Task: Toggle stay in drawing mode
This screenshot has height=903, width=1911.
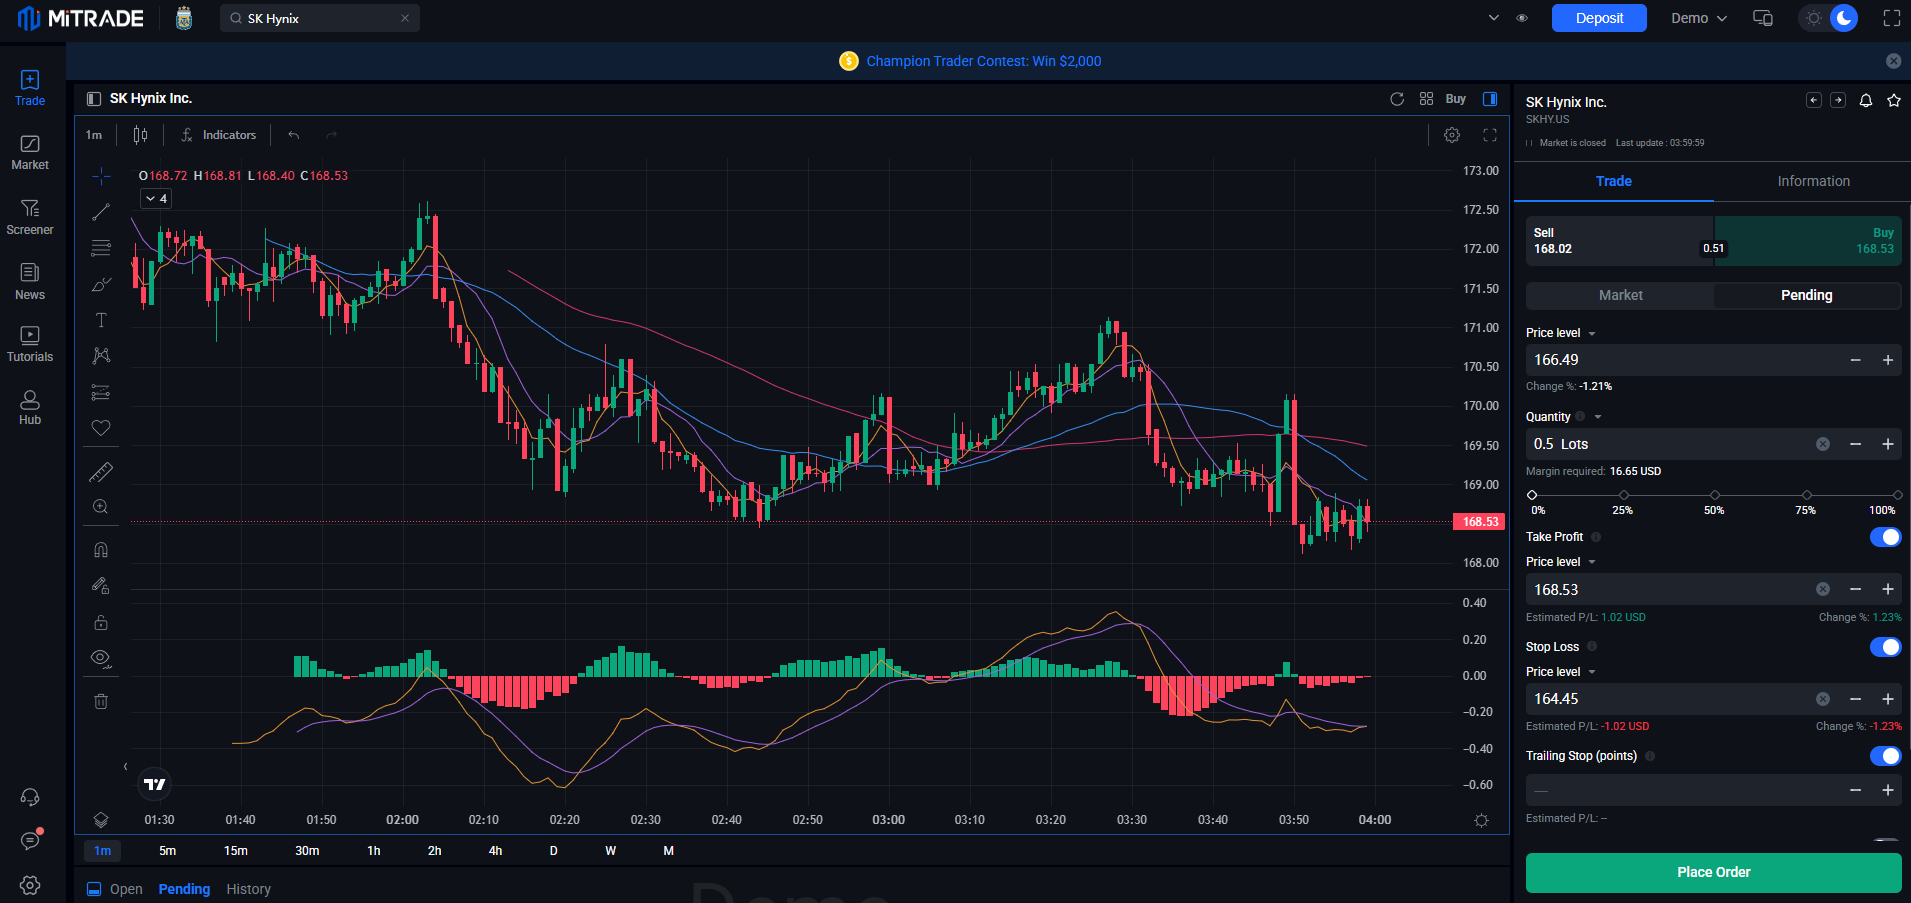Action: click(101, 586)
